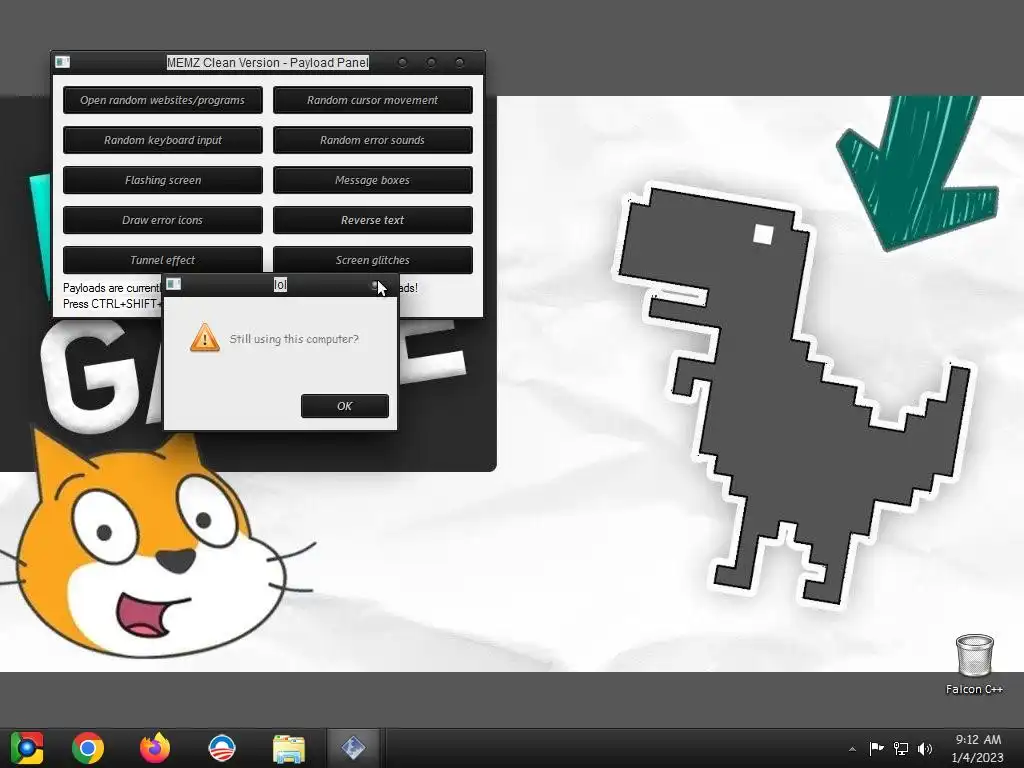Toggle the 'Random keyboard input' payload
The height and width of the screenshot is (768, 1024).
tap(163, 140)
